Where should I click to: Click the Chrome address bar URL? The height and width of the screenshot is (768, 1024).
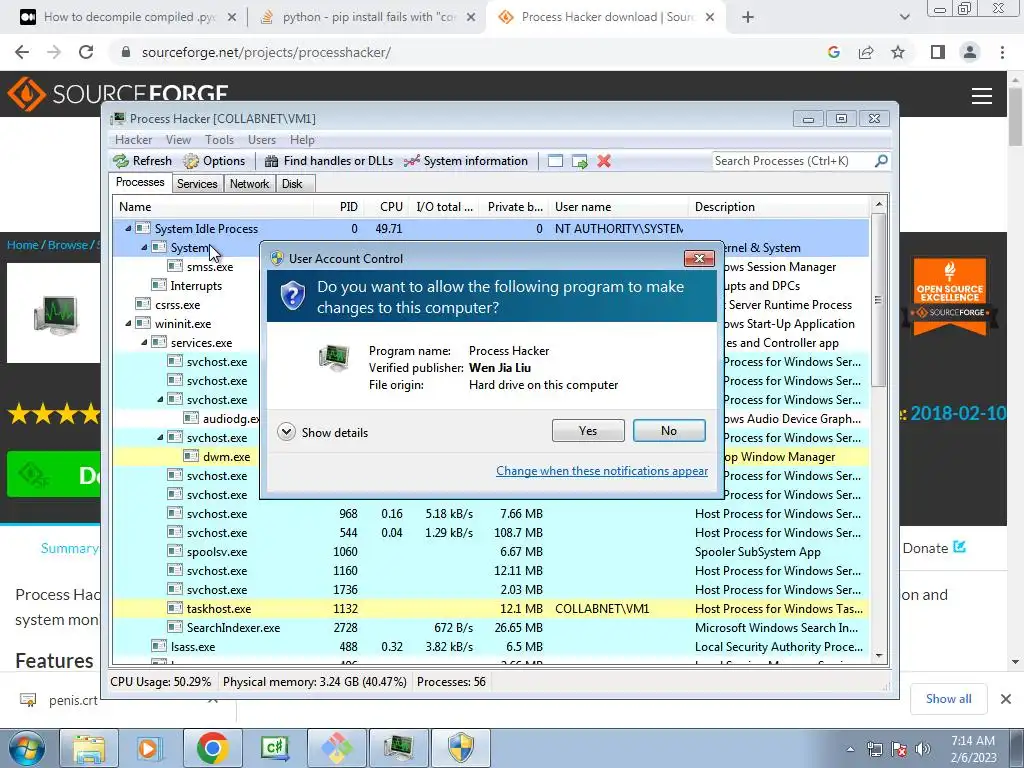266,52
